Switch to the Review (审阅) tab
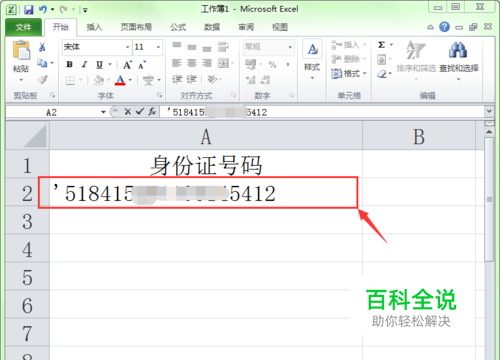The height and width of the screenshot is (360, 500). [x=246, y=27]
